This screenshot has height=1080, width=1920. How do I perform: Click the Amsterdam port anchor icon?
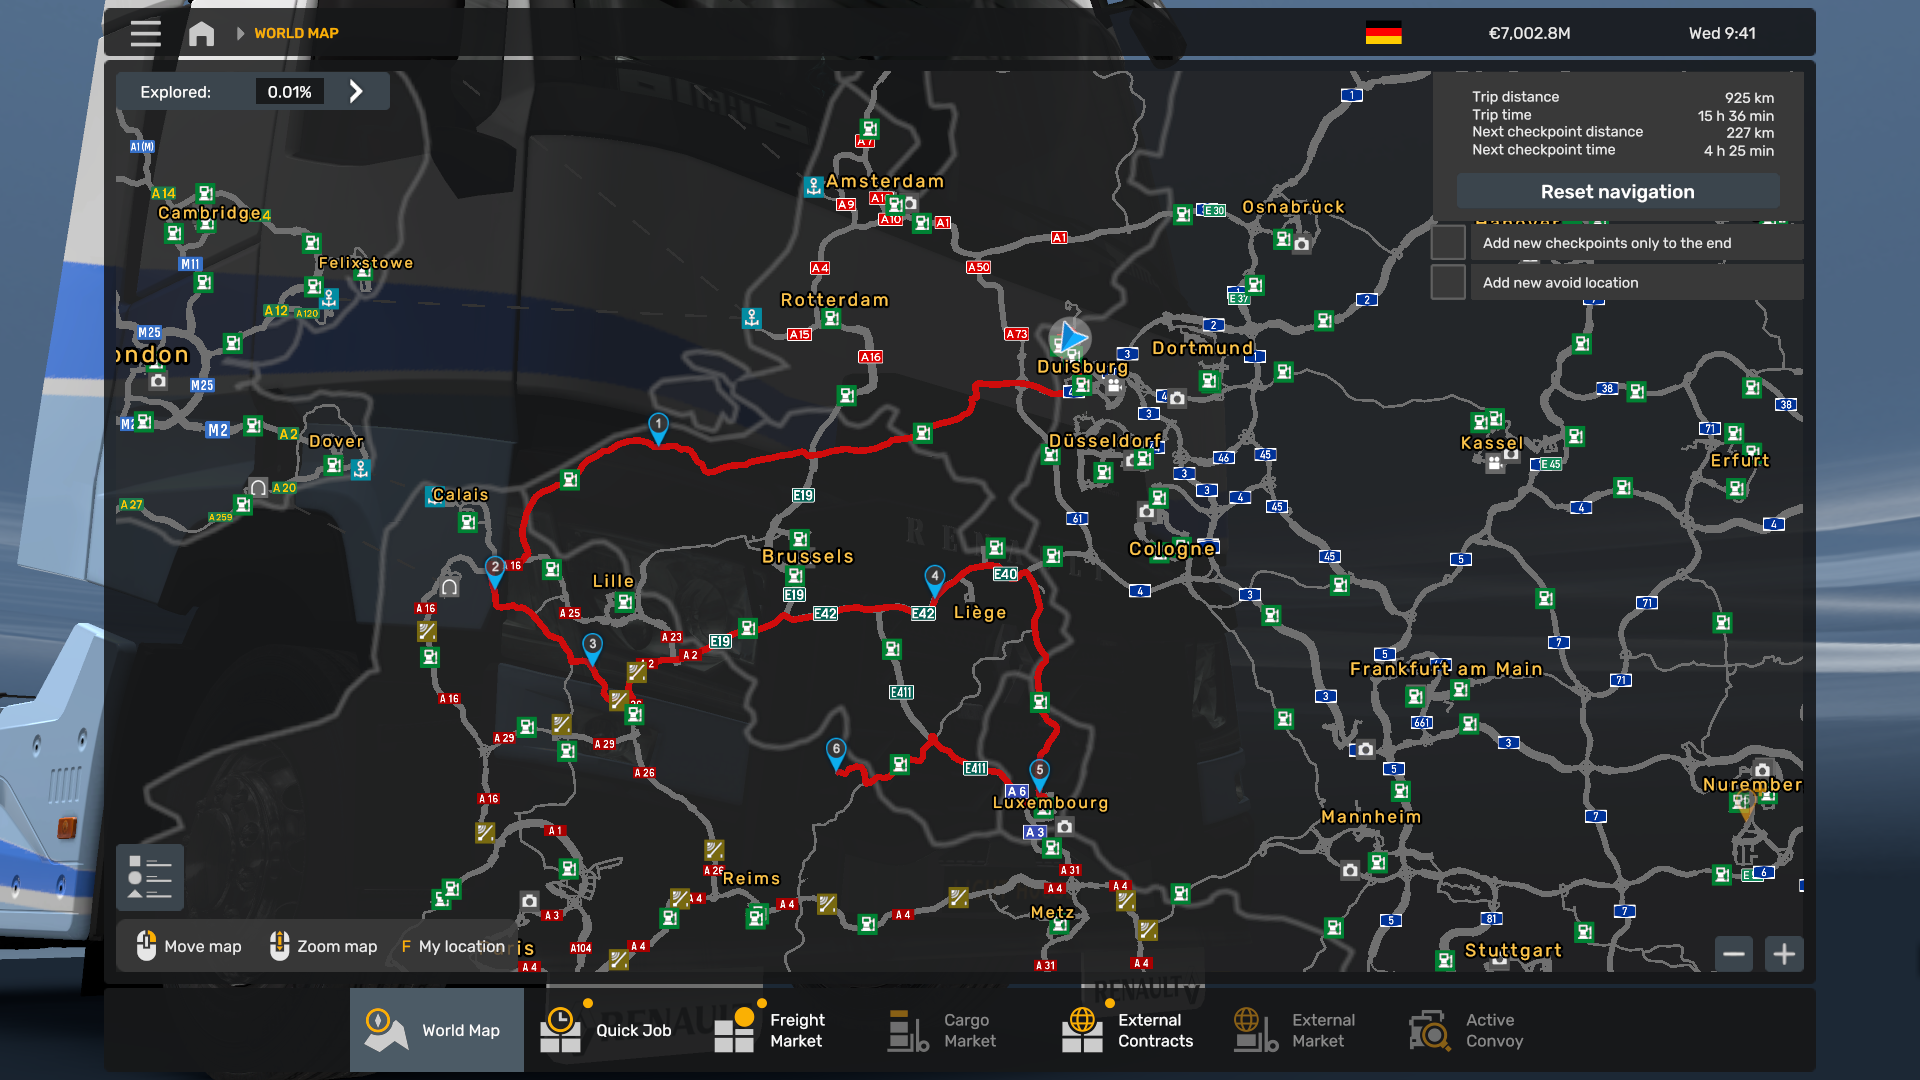coord(814,186)
